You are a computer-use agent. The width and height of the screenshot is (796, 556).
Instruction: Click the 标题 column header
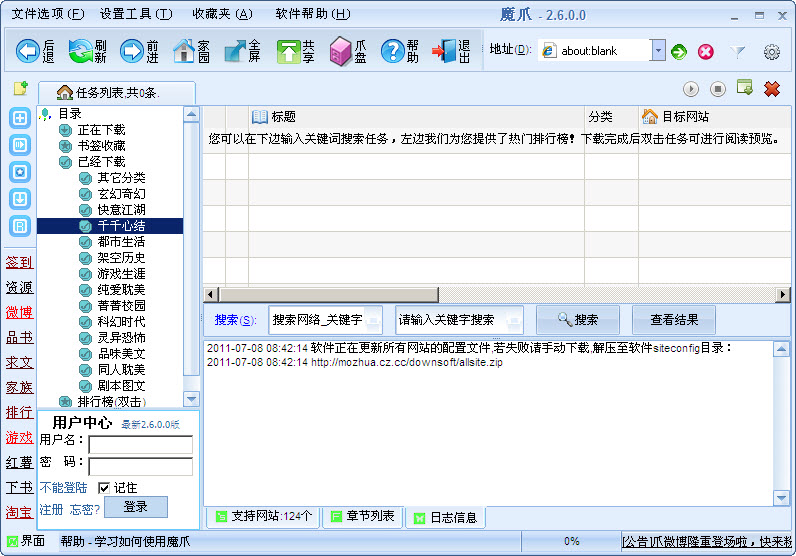416,117
